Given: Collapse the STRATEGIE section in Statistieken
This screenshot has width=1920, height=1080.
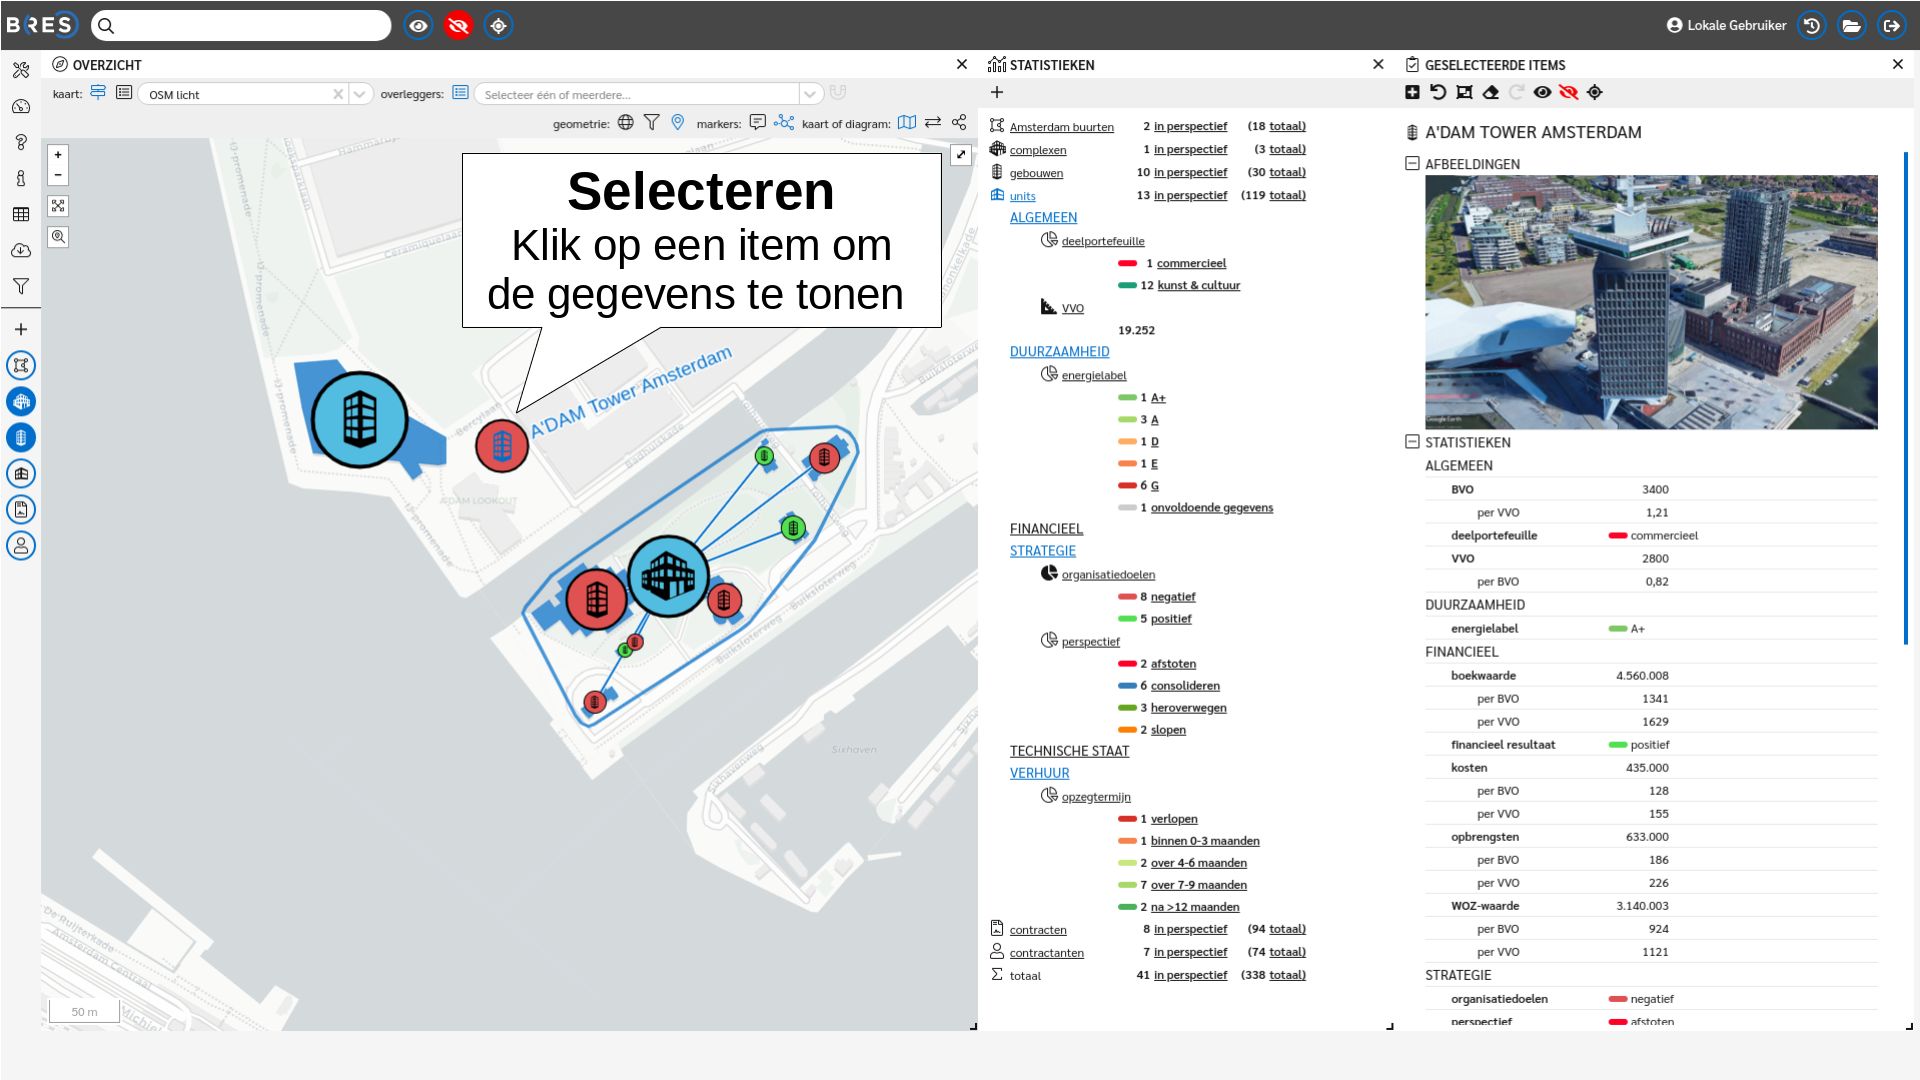Looking at the screenshot, I should pos(1042,551).
